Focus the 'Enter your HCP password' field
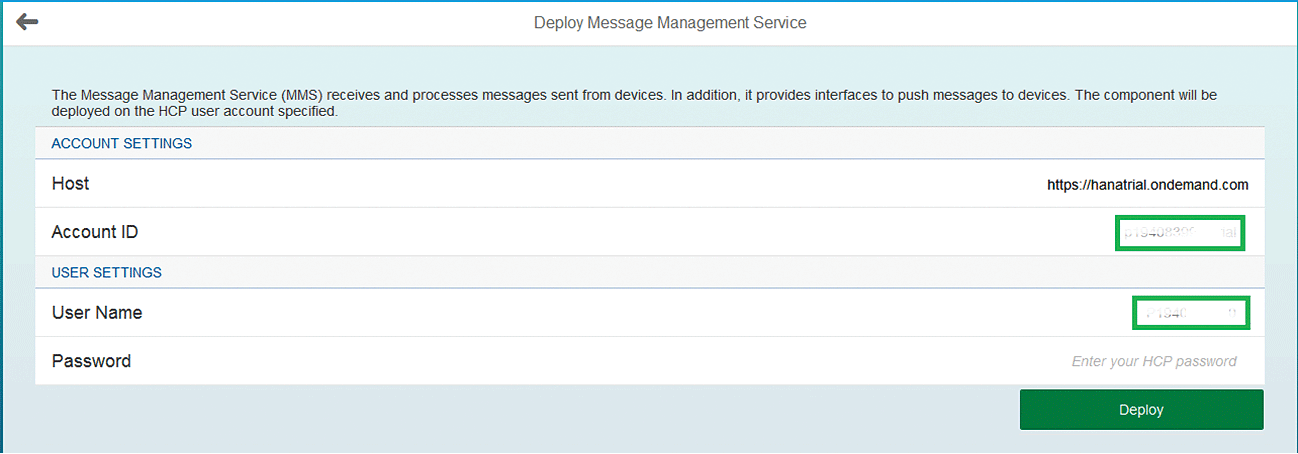The width and height of the screenshot is (1298, 454). point(1153,361)
